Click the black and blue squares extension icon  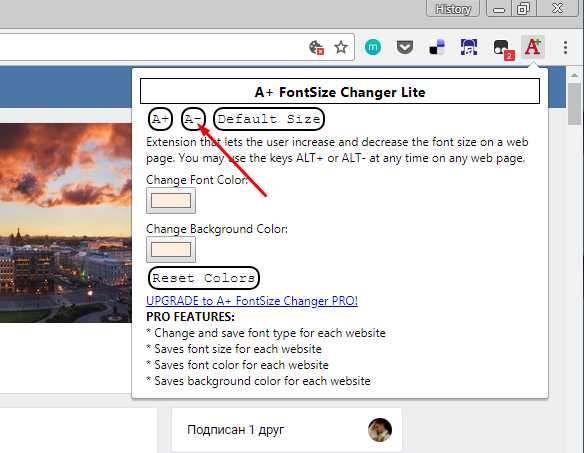[437, 47]
